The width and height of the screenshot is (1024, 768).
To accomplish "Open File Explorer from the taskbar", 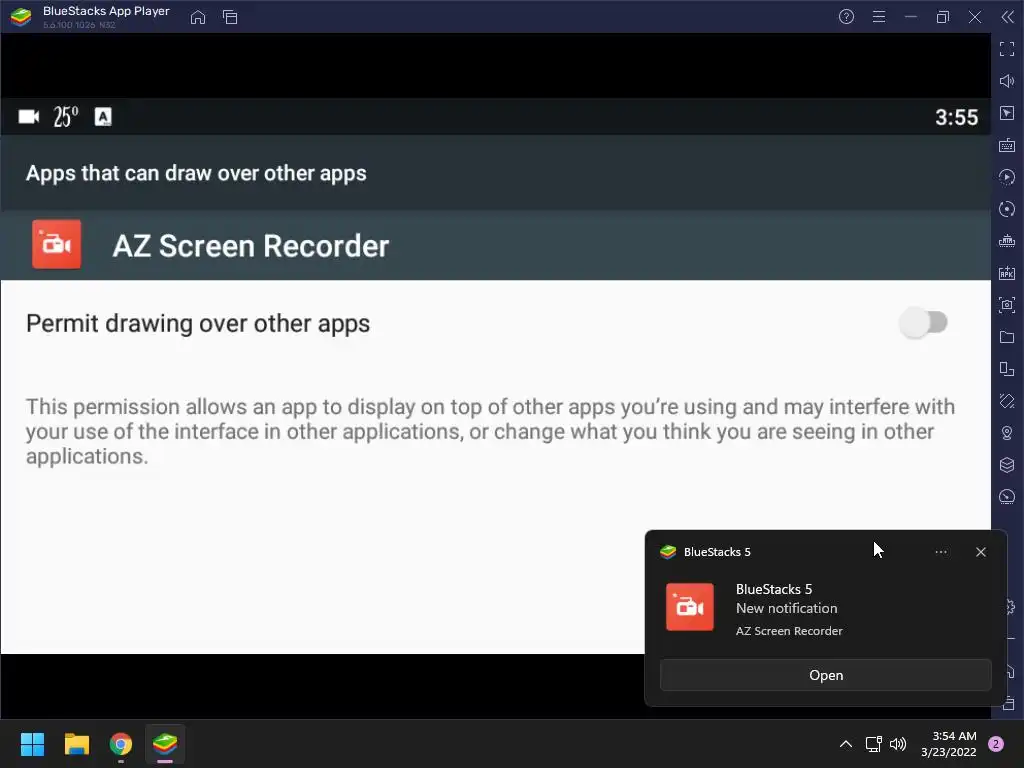I will [76, 744].
